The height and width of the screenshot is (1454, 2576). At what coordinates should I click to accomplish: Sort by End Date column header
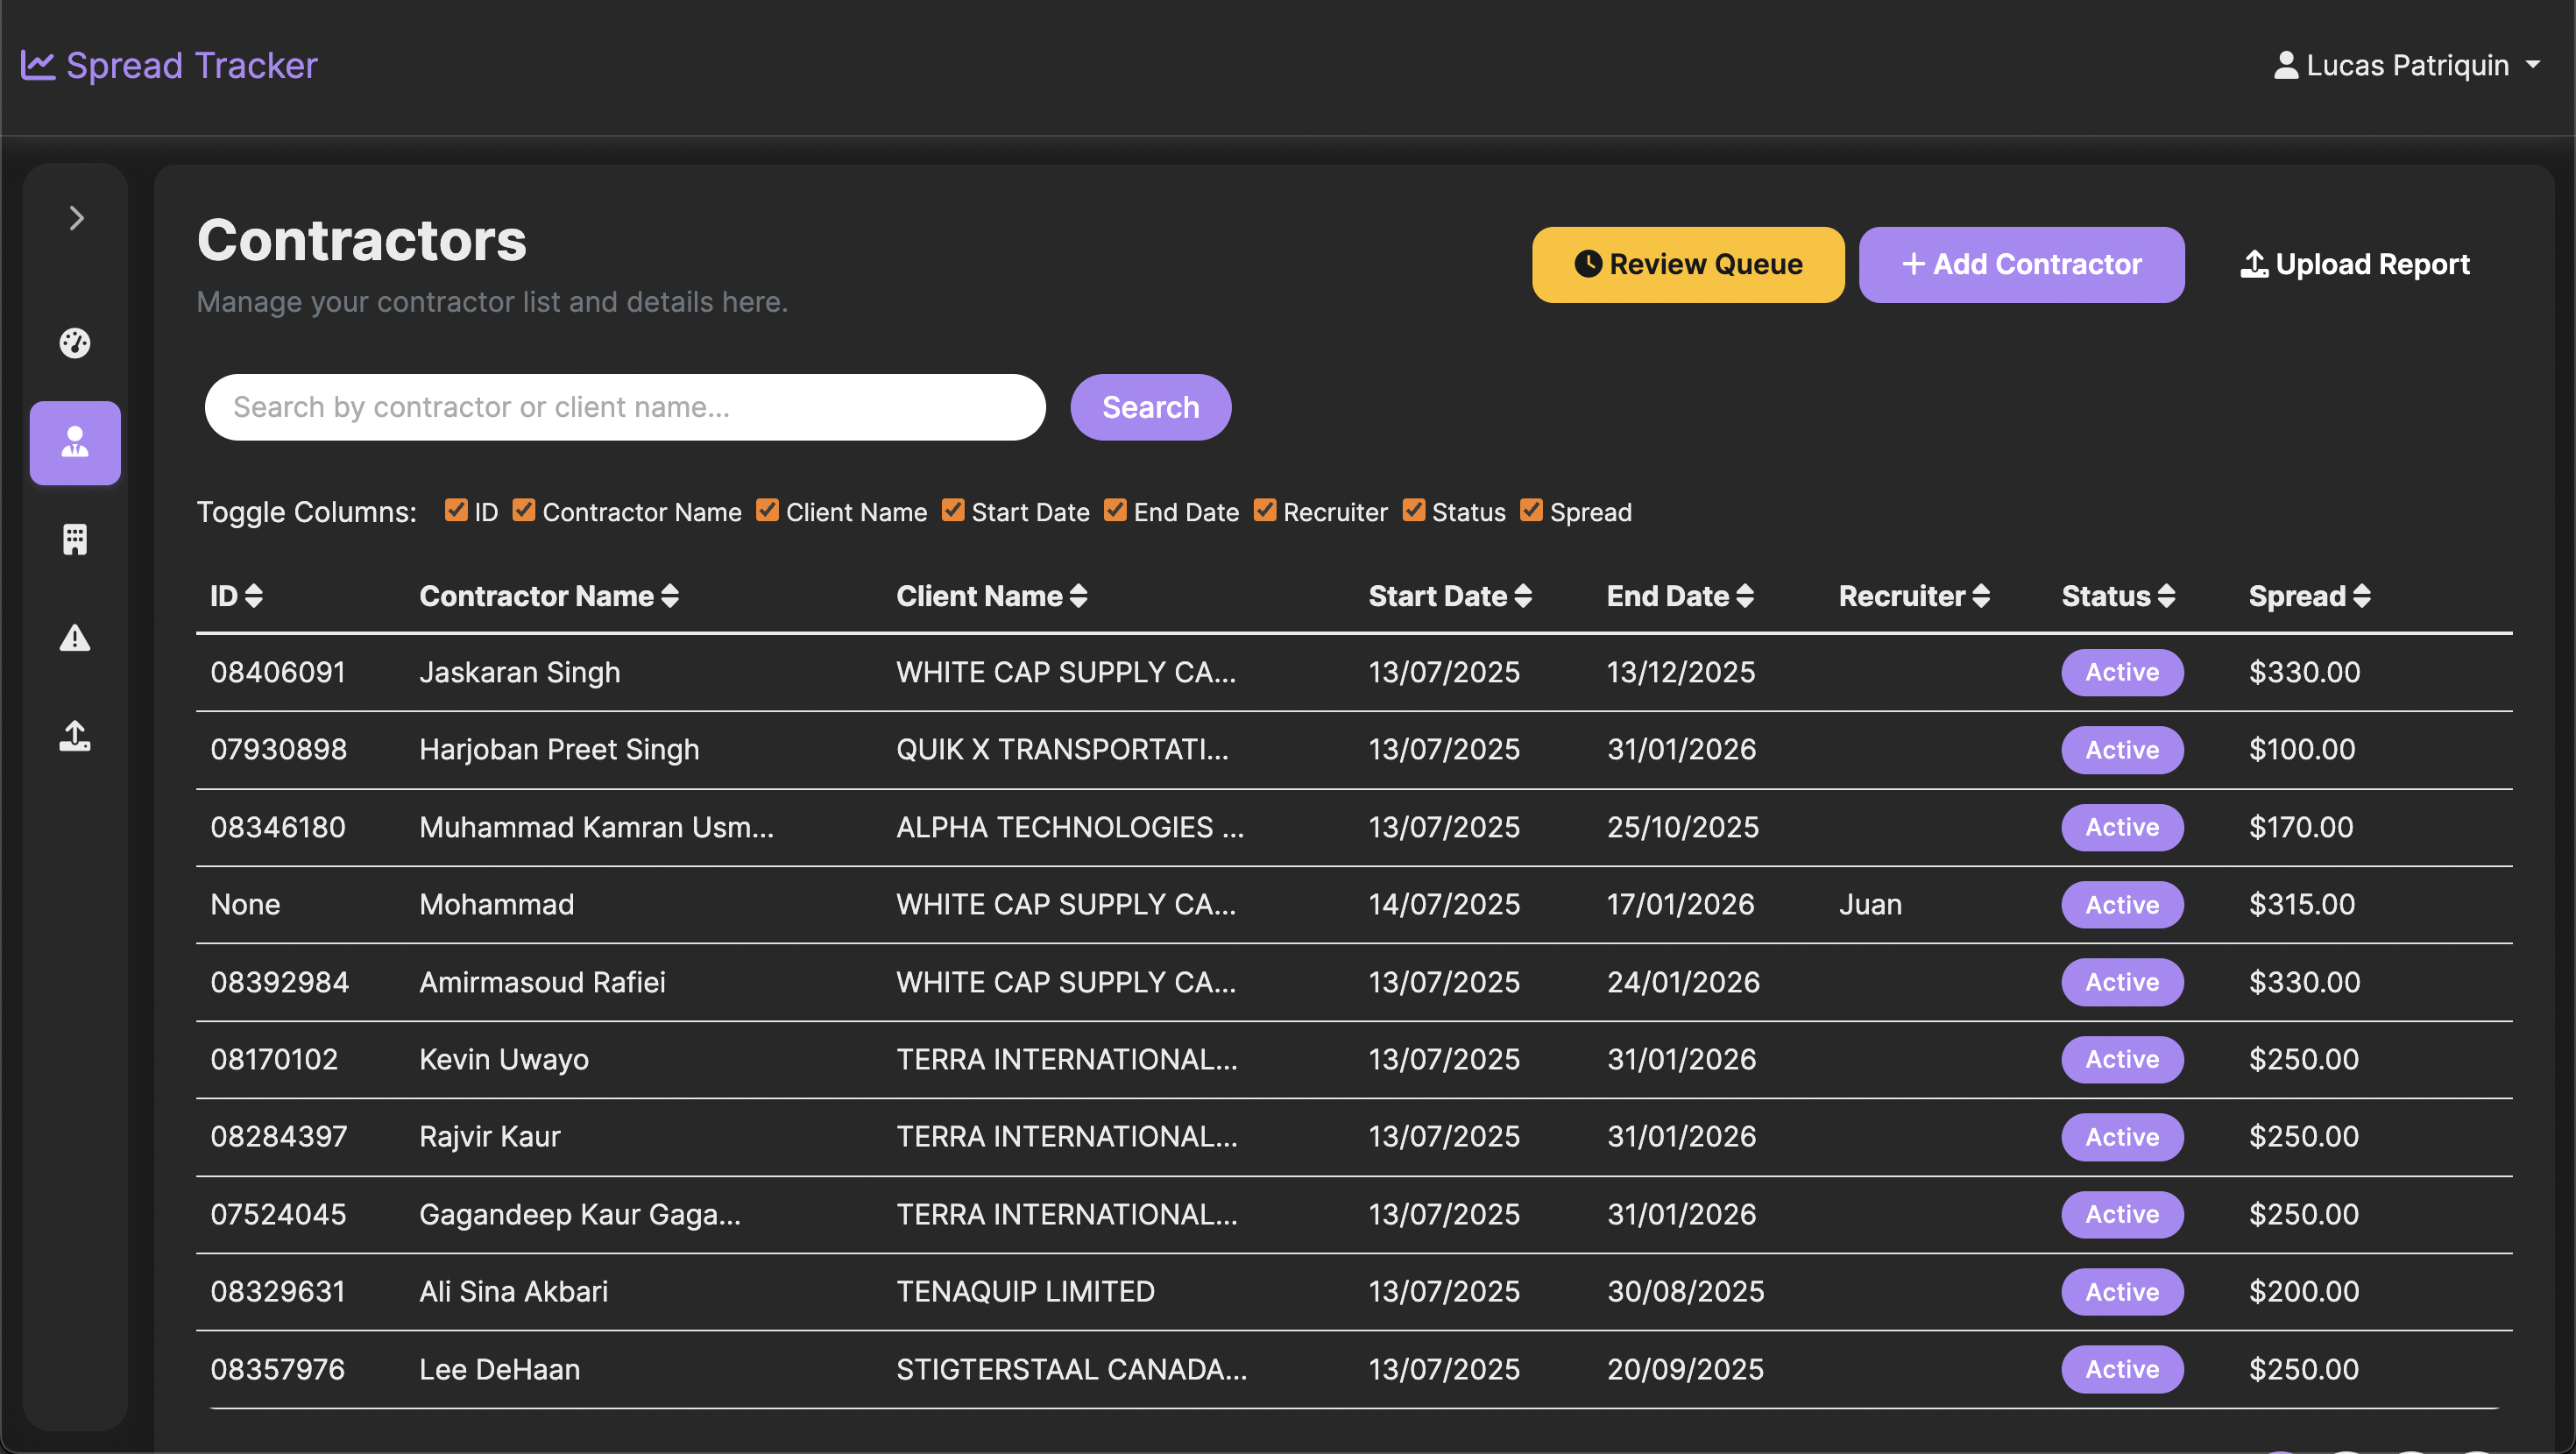click(1680, 596)
